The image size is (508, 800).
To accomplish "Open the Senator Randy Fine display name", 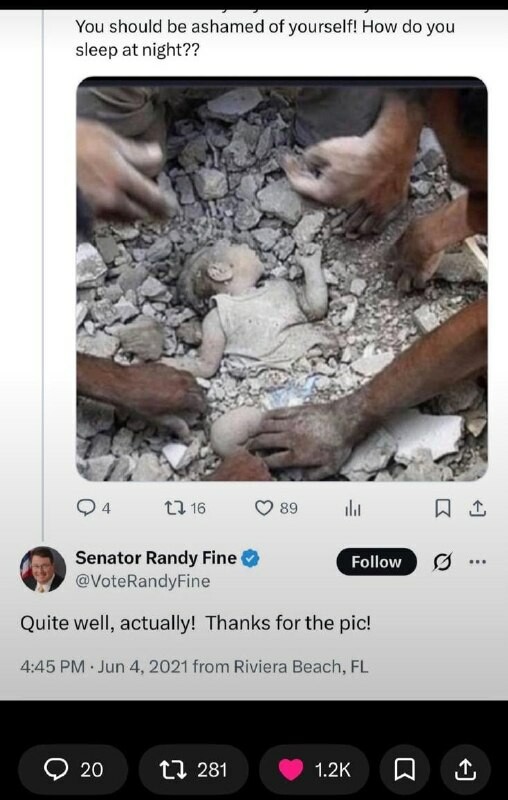I will pos(156,558).
